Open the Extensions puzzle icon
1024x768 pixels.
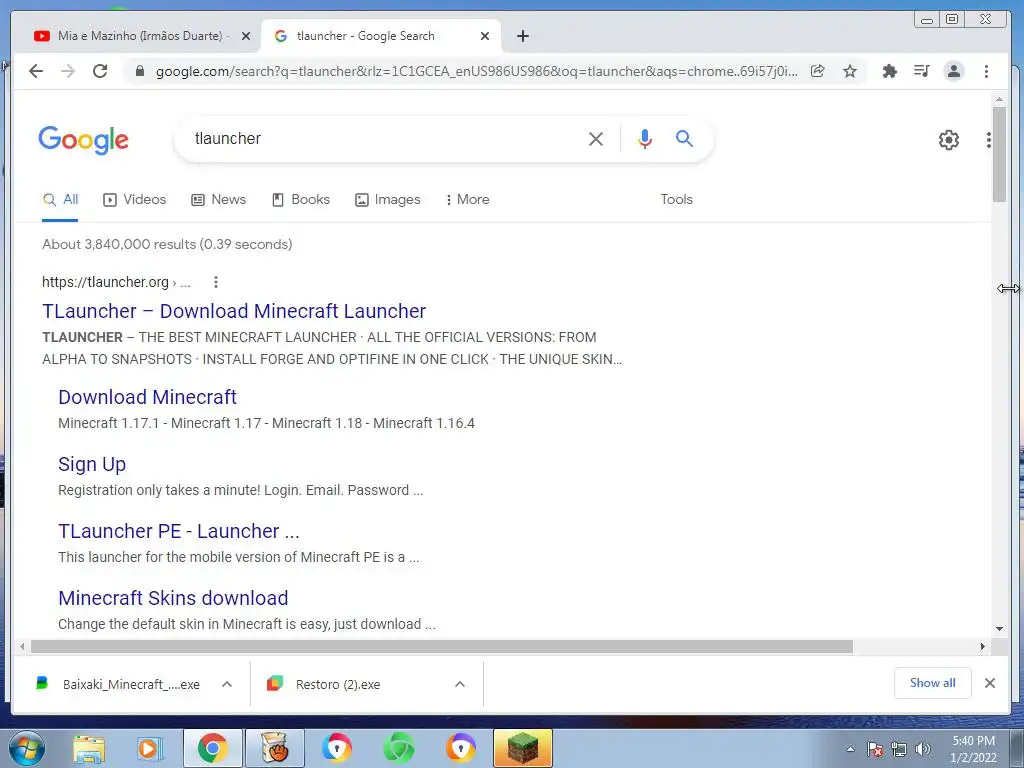pyautogui.click(x=889, y=71)
